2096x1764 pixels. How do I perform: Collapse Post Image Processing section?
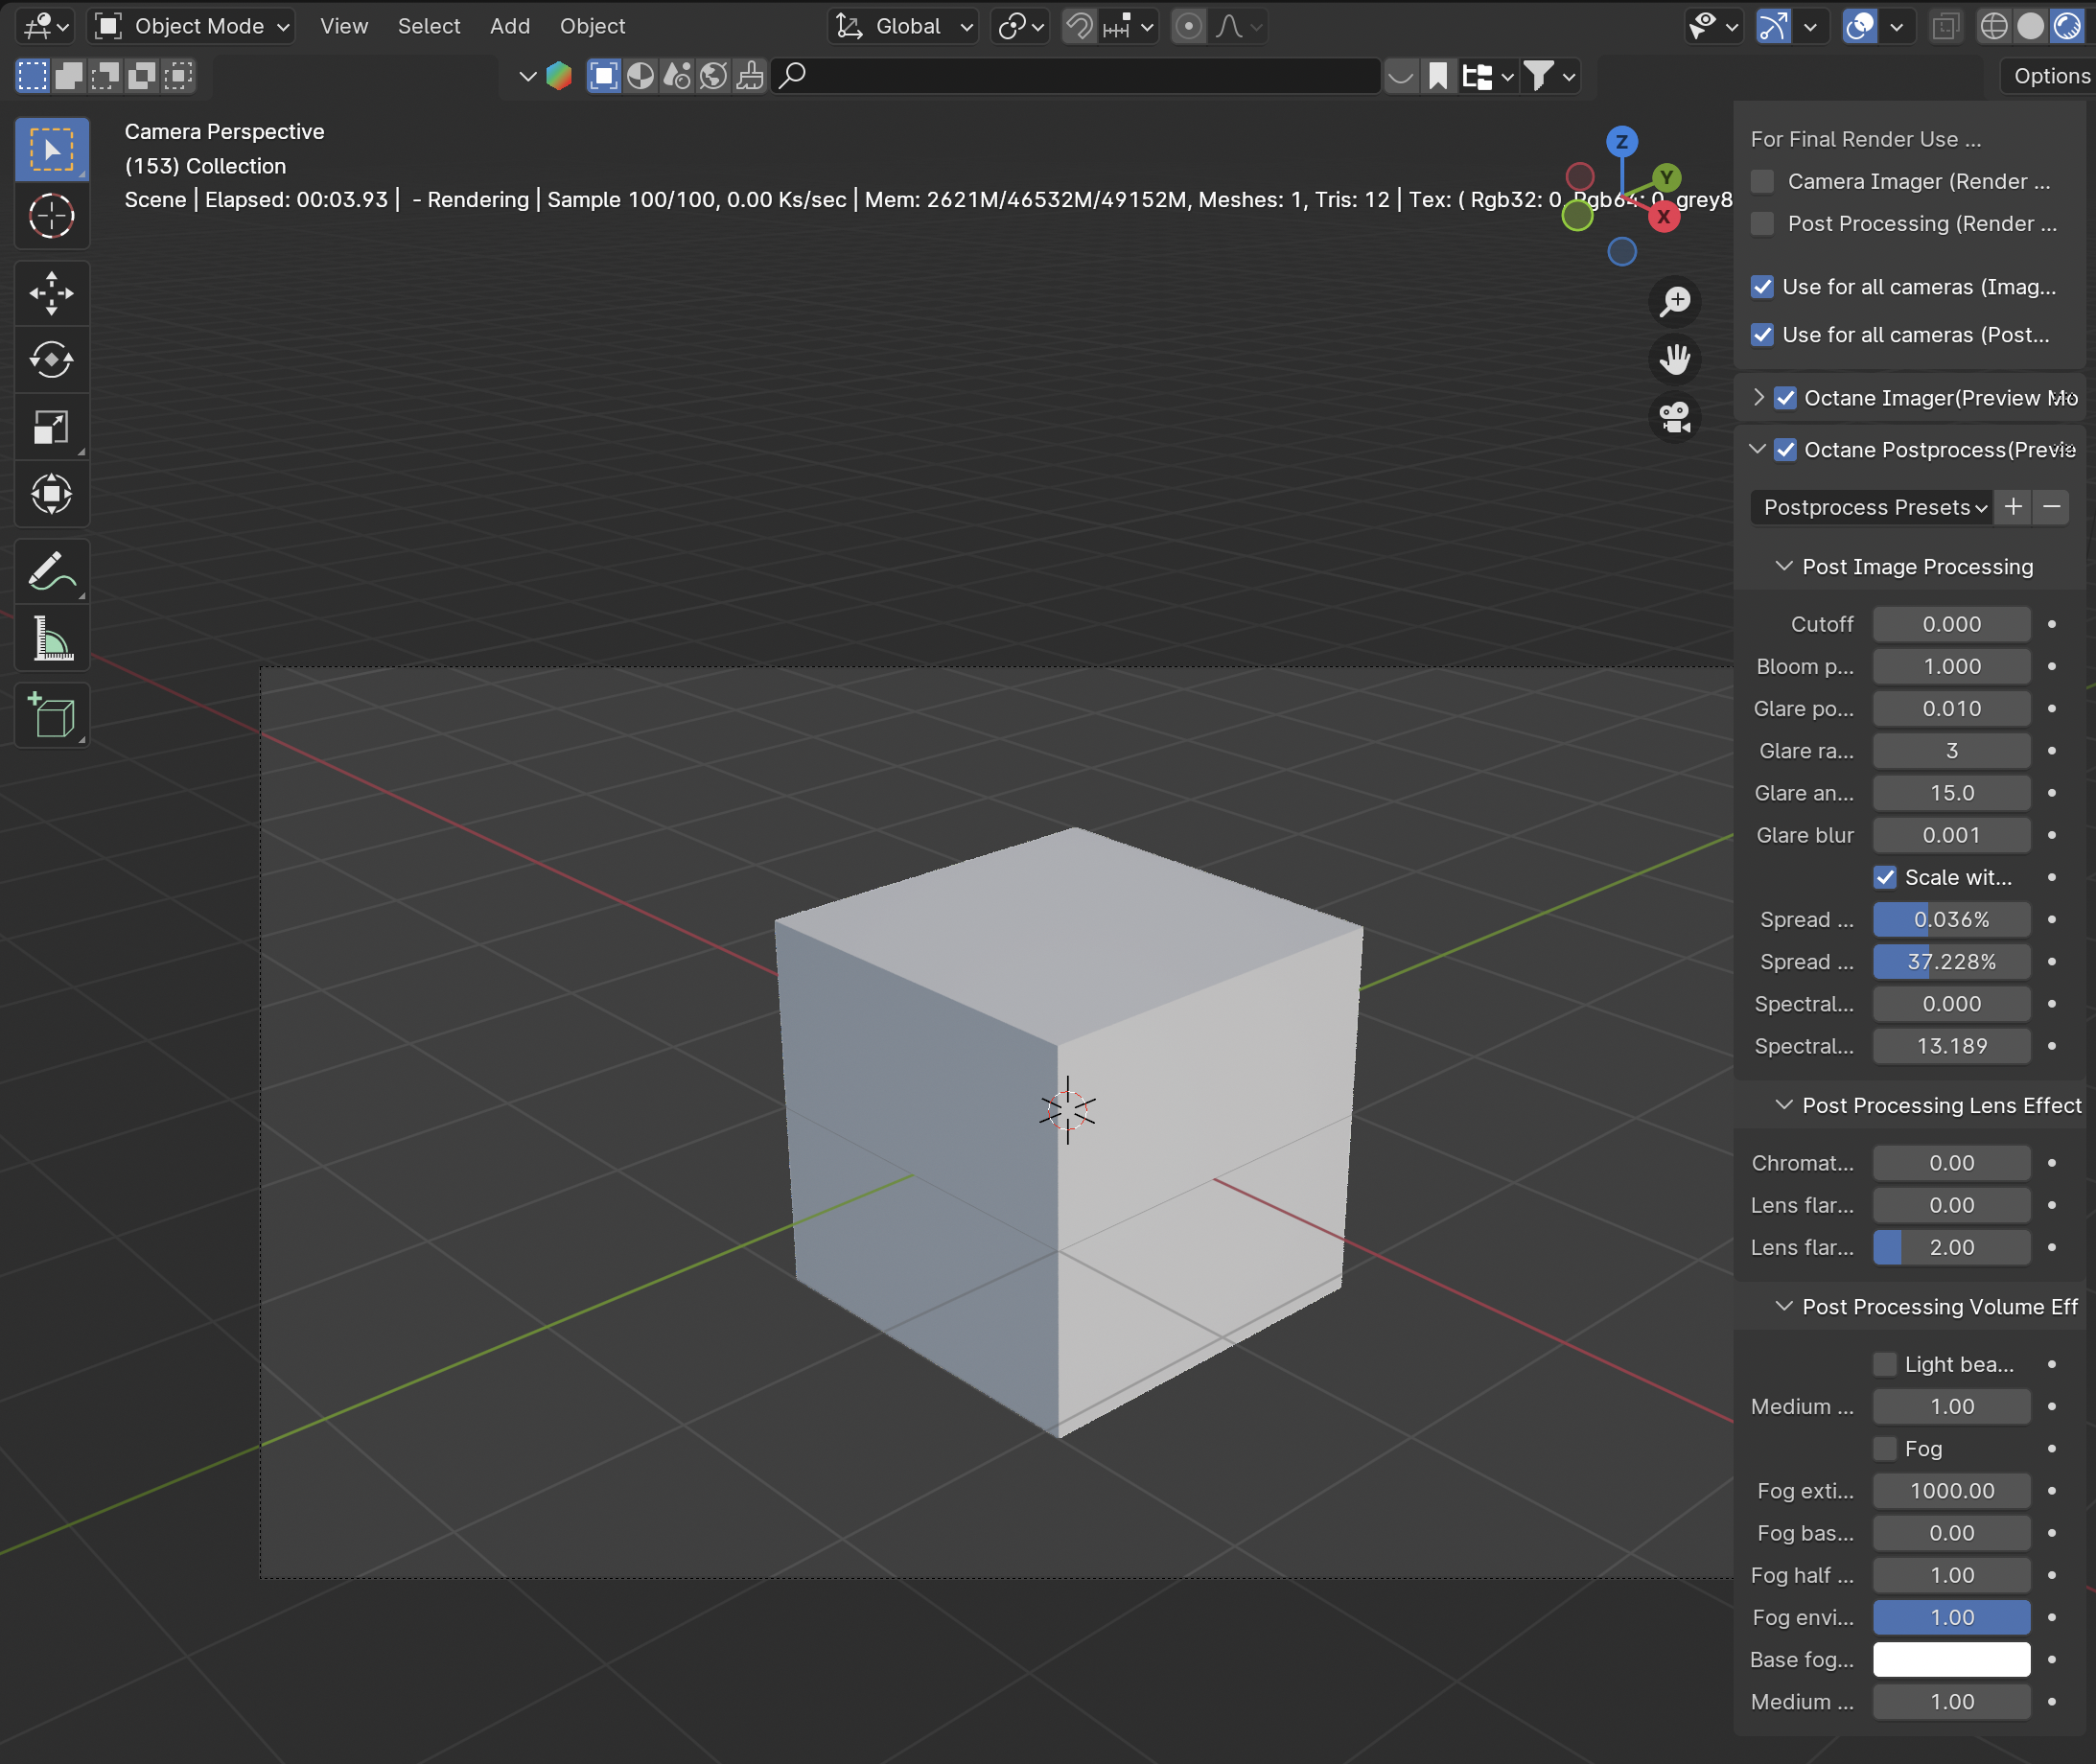1783,566
